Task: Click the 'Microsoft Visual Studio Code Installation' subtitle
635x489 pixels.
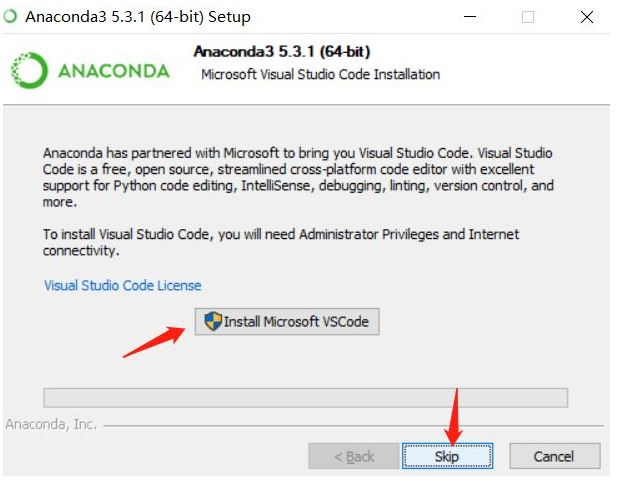Action: point(320,75)
